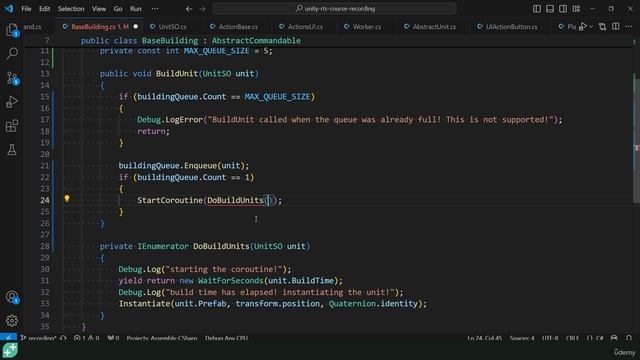
Task: Switch to the ActionsUI.cs tab
Action: (304, 27)
